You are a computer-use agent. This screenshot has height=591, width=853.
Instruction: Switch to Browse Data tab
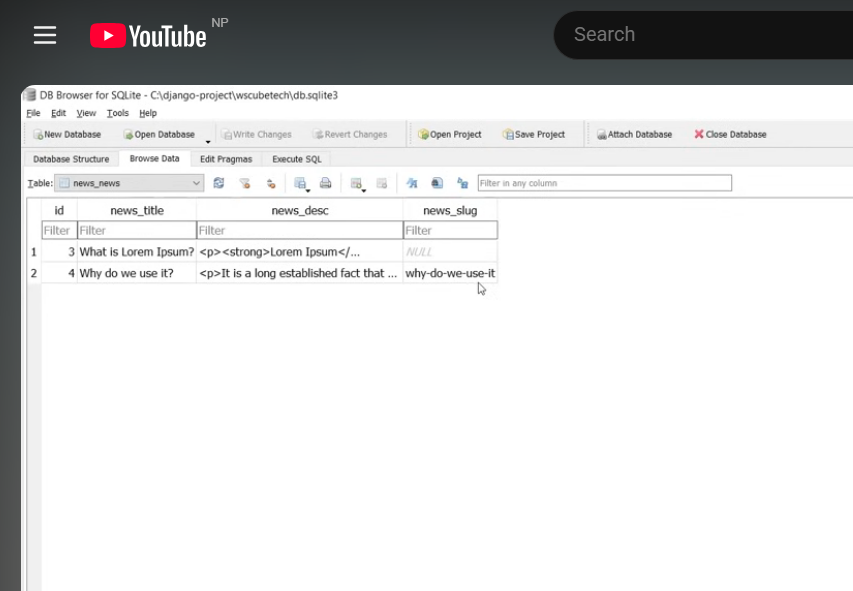coord(154,158)
